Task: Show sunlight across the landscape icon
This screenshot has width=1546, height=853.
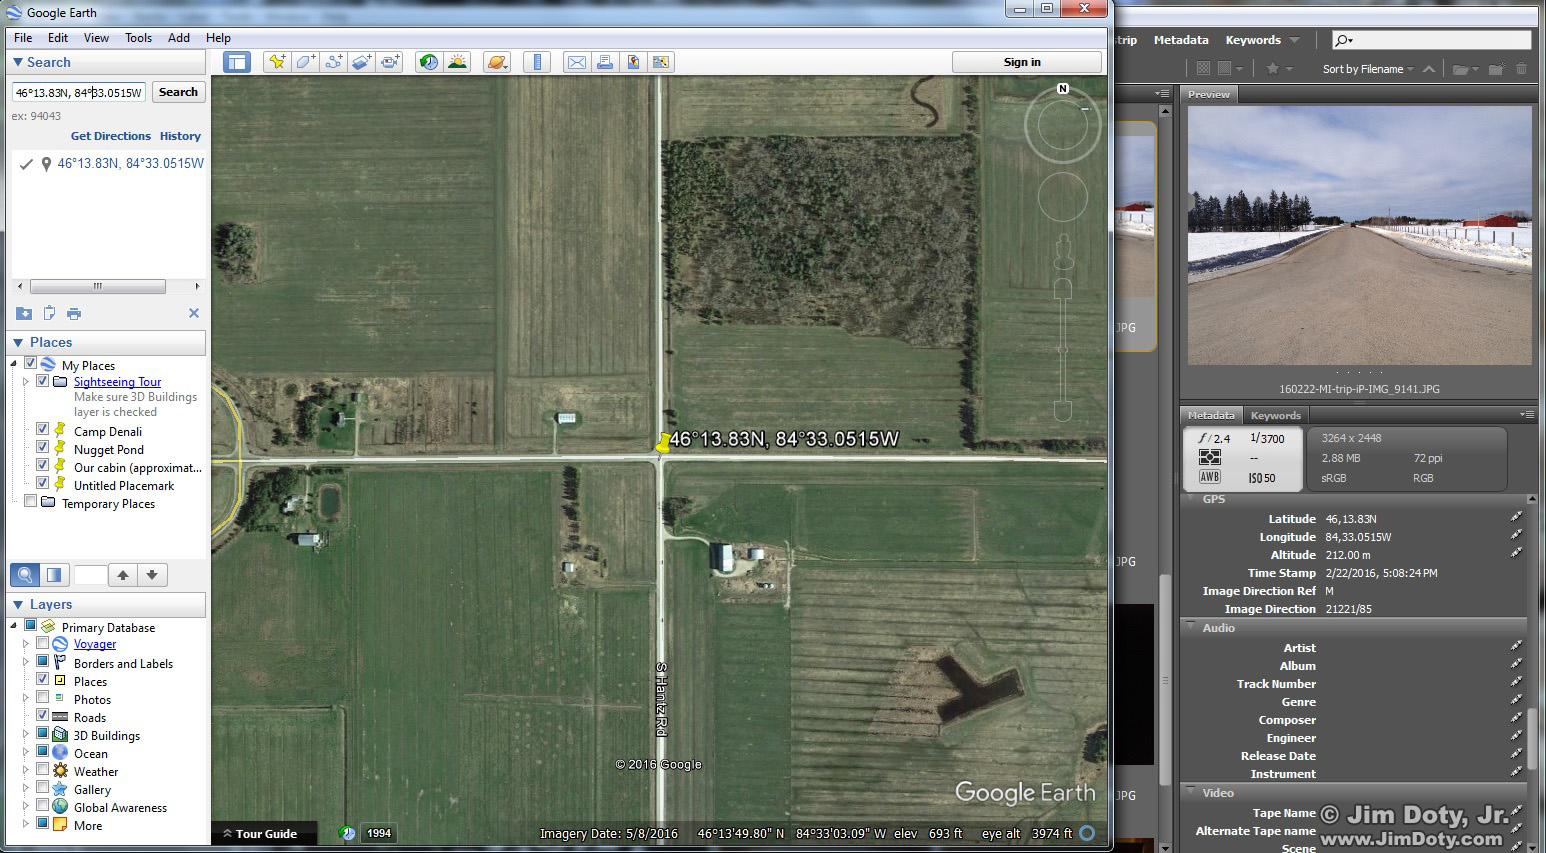Action: [457, 62]
